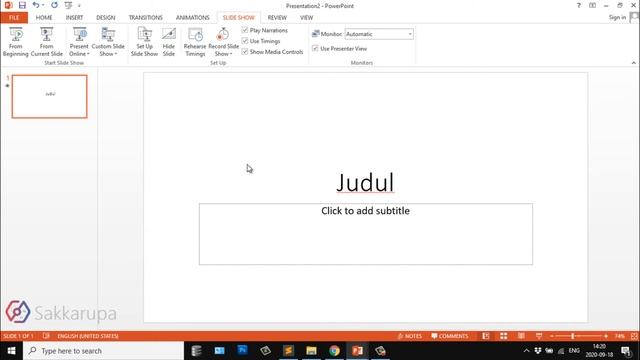The height and width of the screenshot is (360, 640).
Task: Switch to TRANSITIONS tab
Action: tap(146, 18)
